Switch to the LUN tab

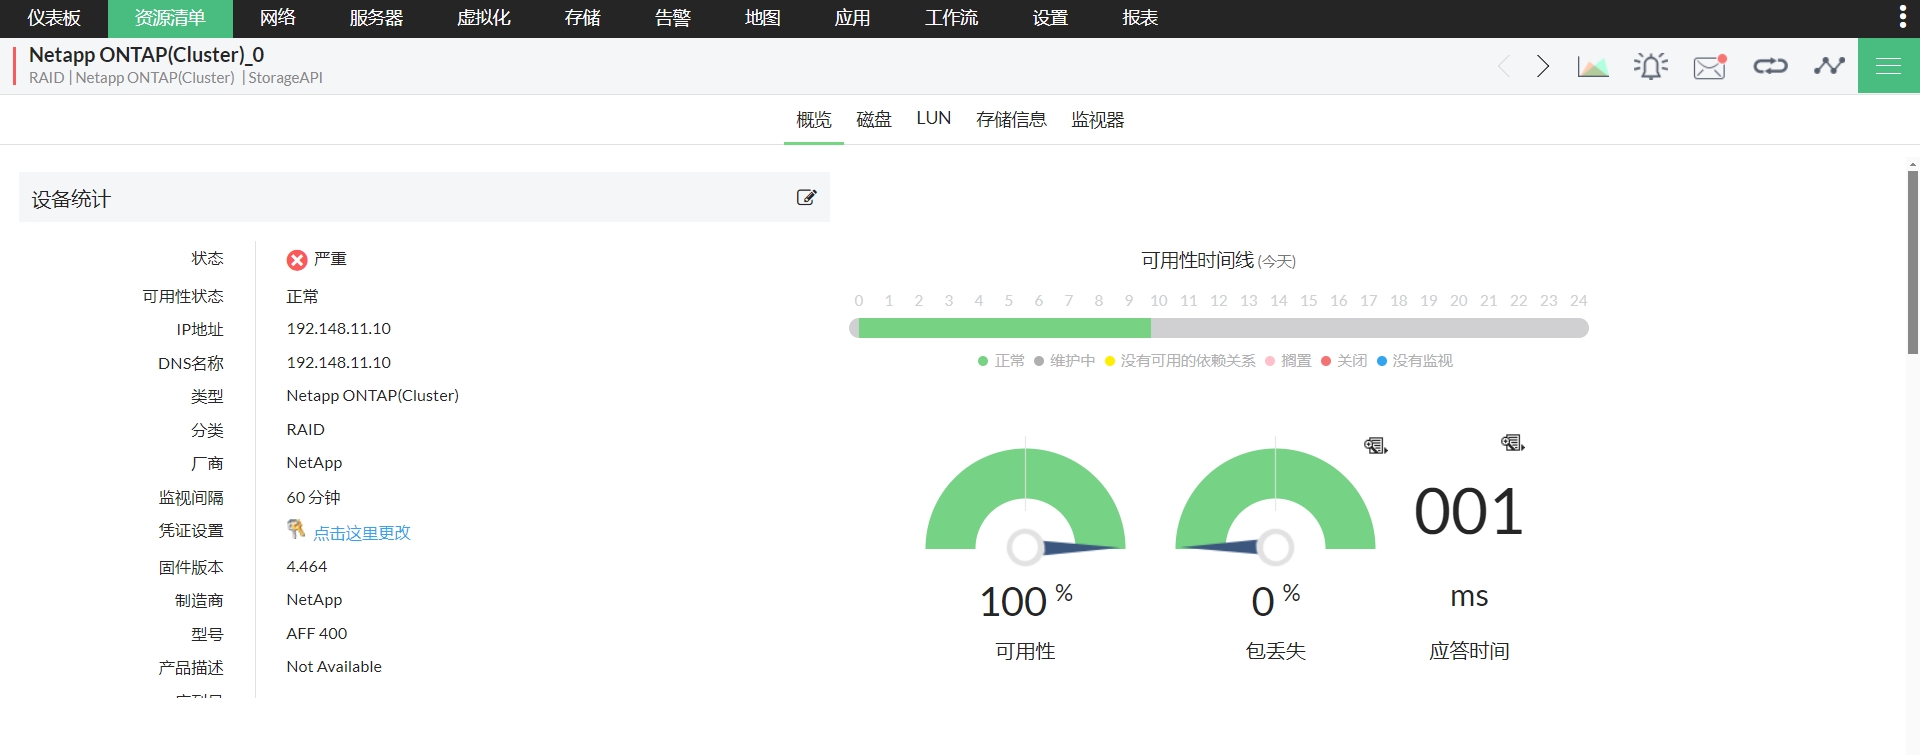tap(933, 119)
